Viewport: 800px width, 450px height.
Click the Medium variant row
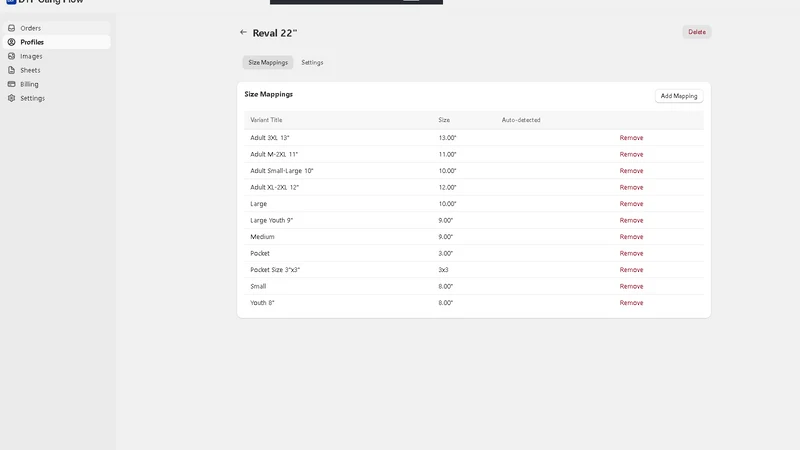(473, 237)
